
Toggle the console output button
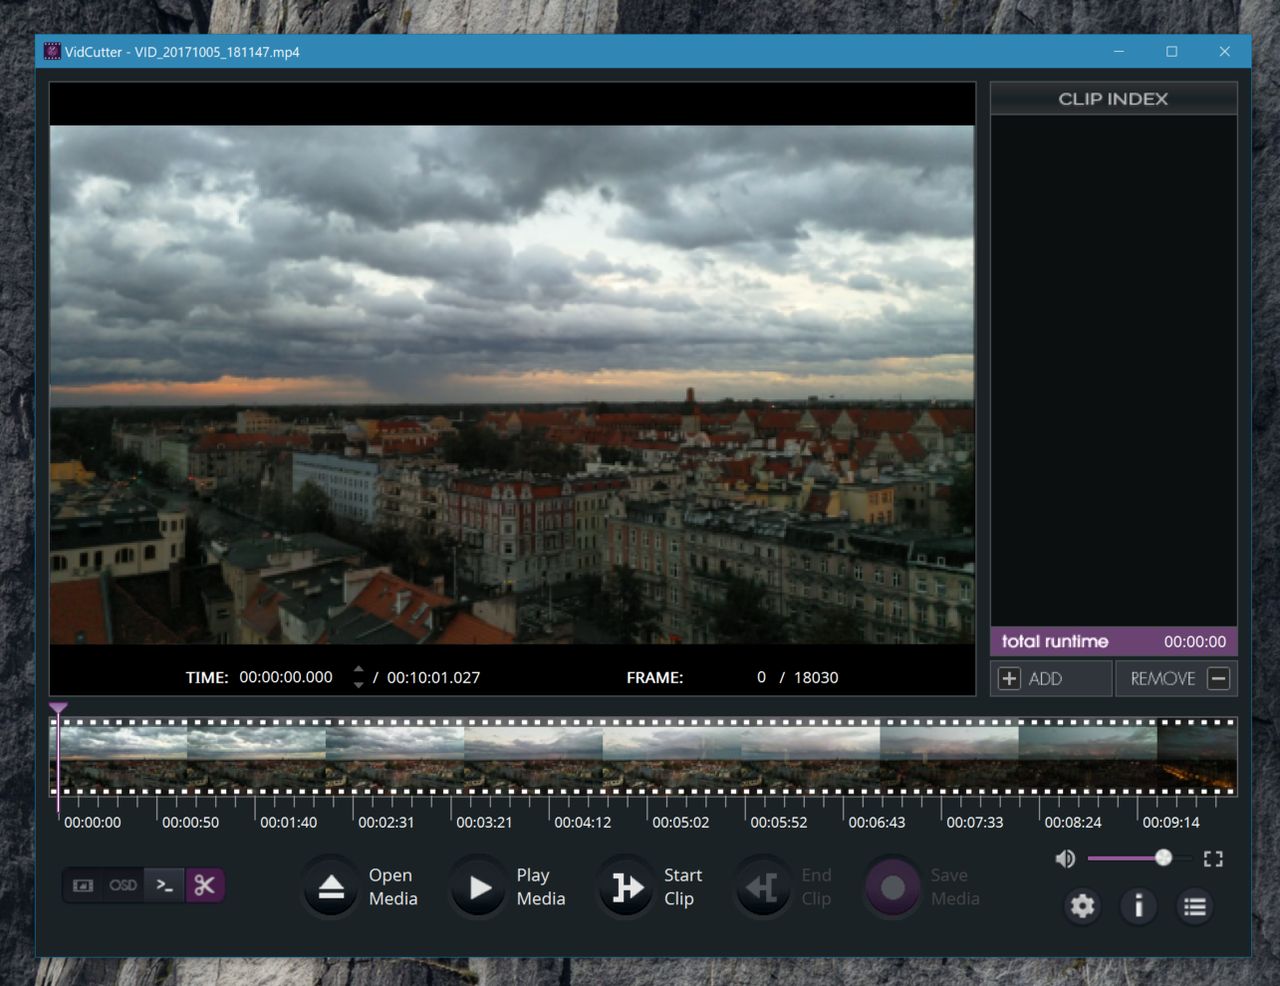tap(165, 885)
